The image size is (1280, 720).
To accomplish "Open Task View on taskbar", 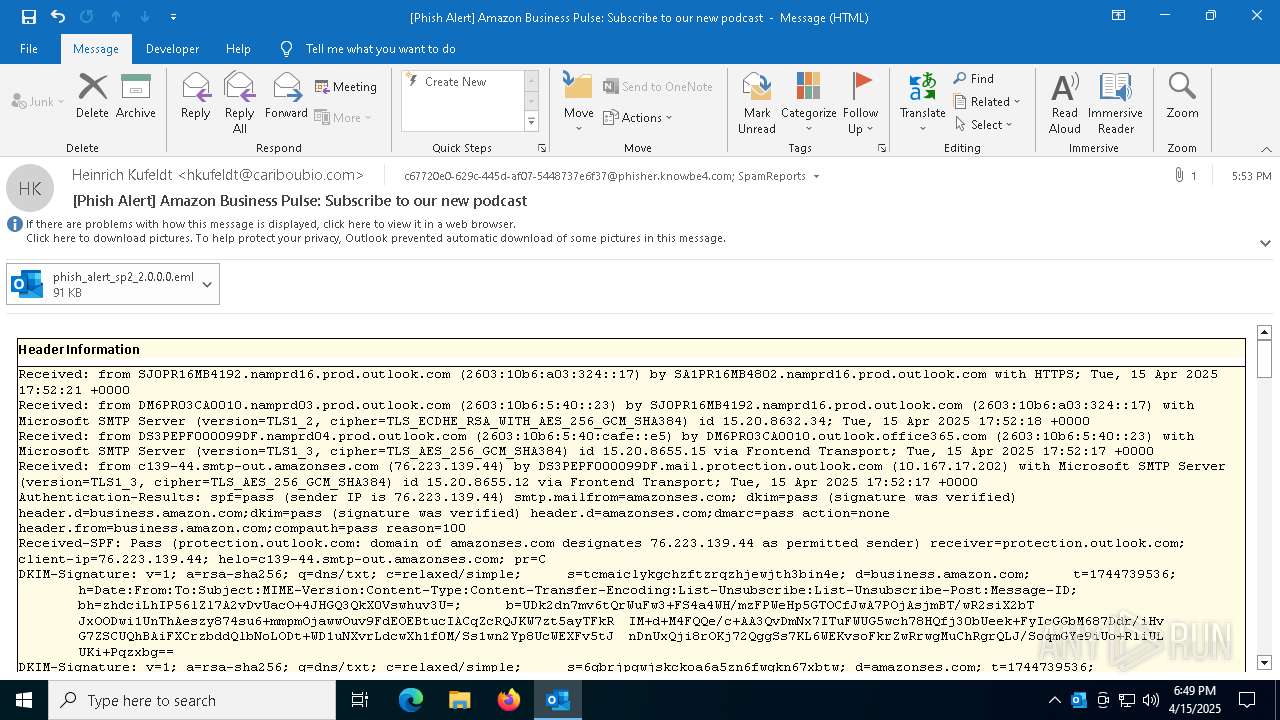I will tap(360, 700).
